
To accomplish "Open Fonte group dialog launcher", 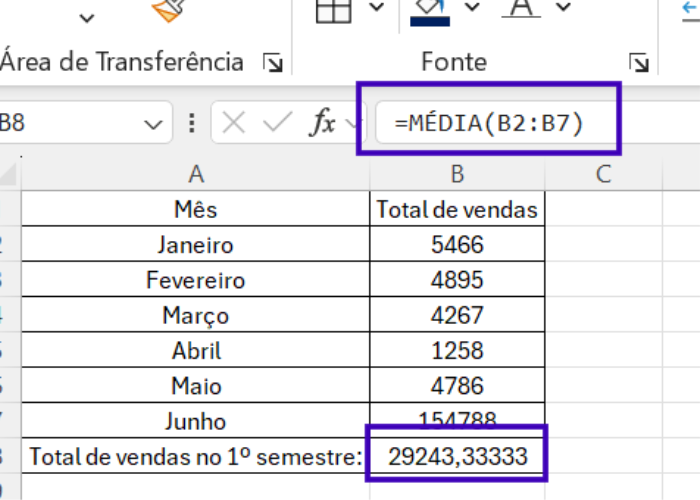I will point(638,63).
